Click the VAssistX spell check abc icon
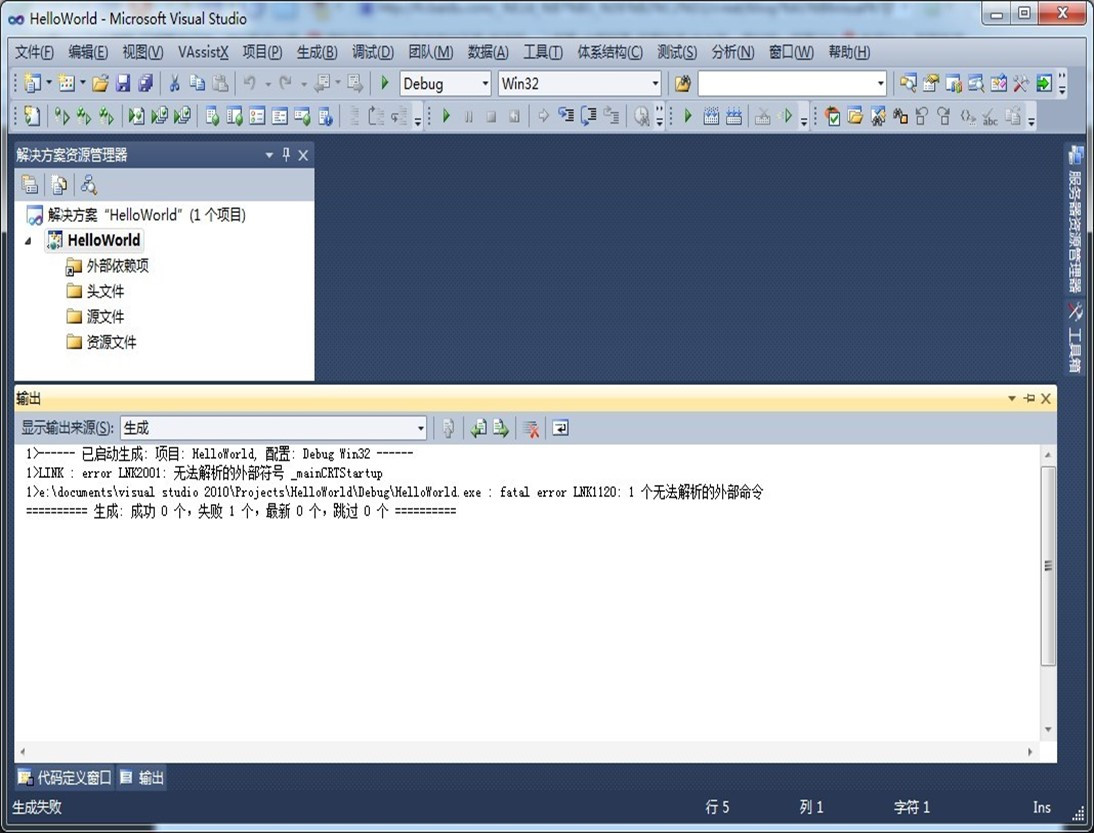The width and height of the screenshot is (1094, 833). pyautogui.click(x=989, y=117)
